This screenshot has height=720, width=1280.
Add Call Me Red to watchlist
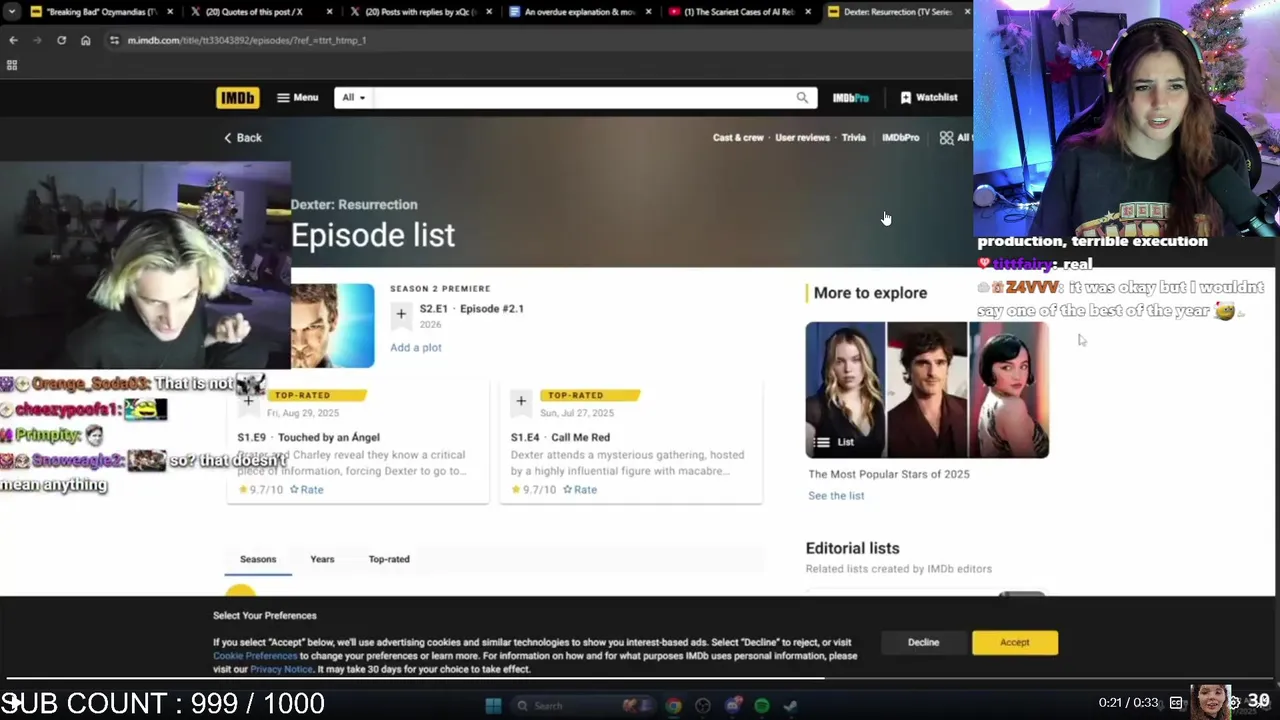[521, 401]
